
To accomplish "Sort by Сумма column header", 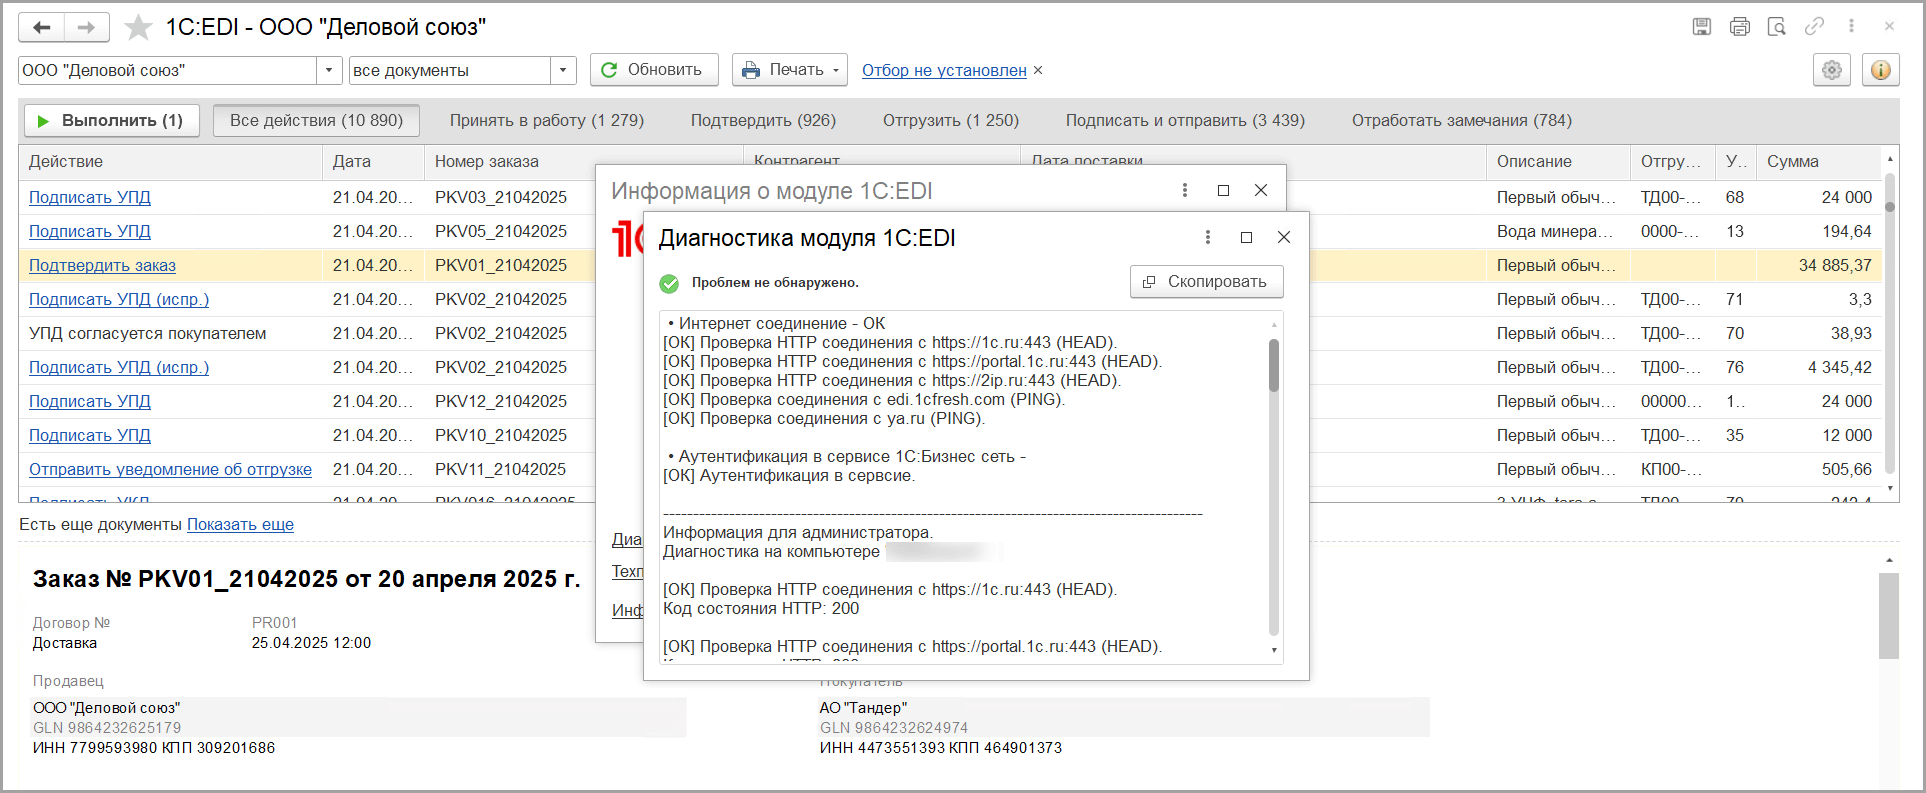I will (1819, 161).
